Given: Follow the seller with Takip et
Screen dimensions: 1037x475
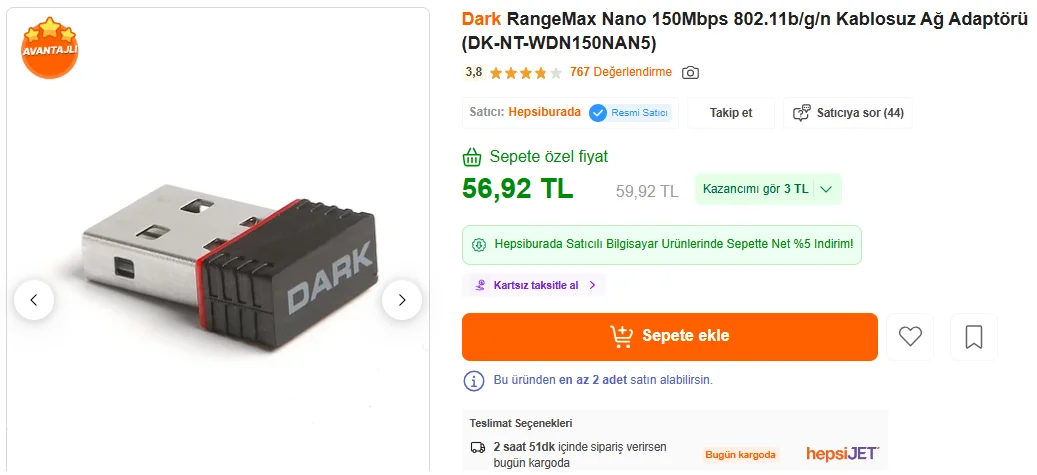Looking at the screenshot, I should click(x=731, y=113).
